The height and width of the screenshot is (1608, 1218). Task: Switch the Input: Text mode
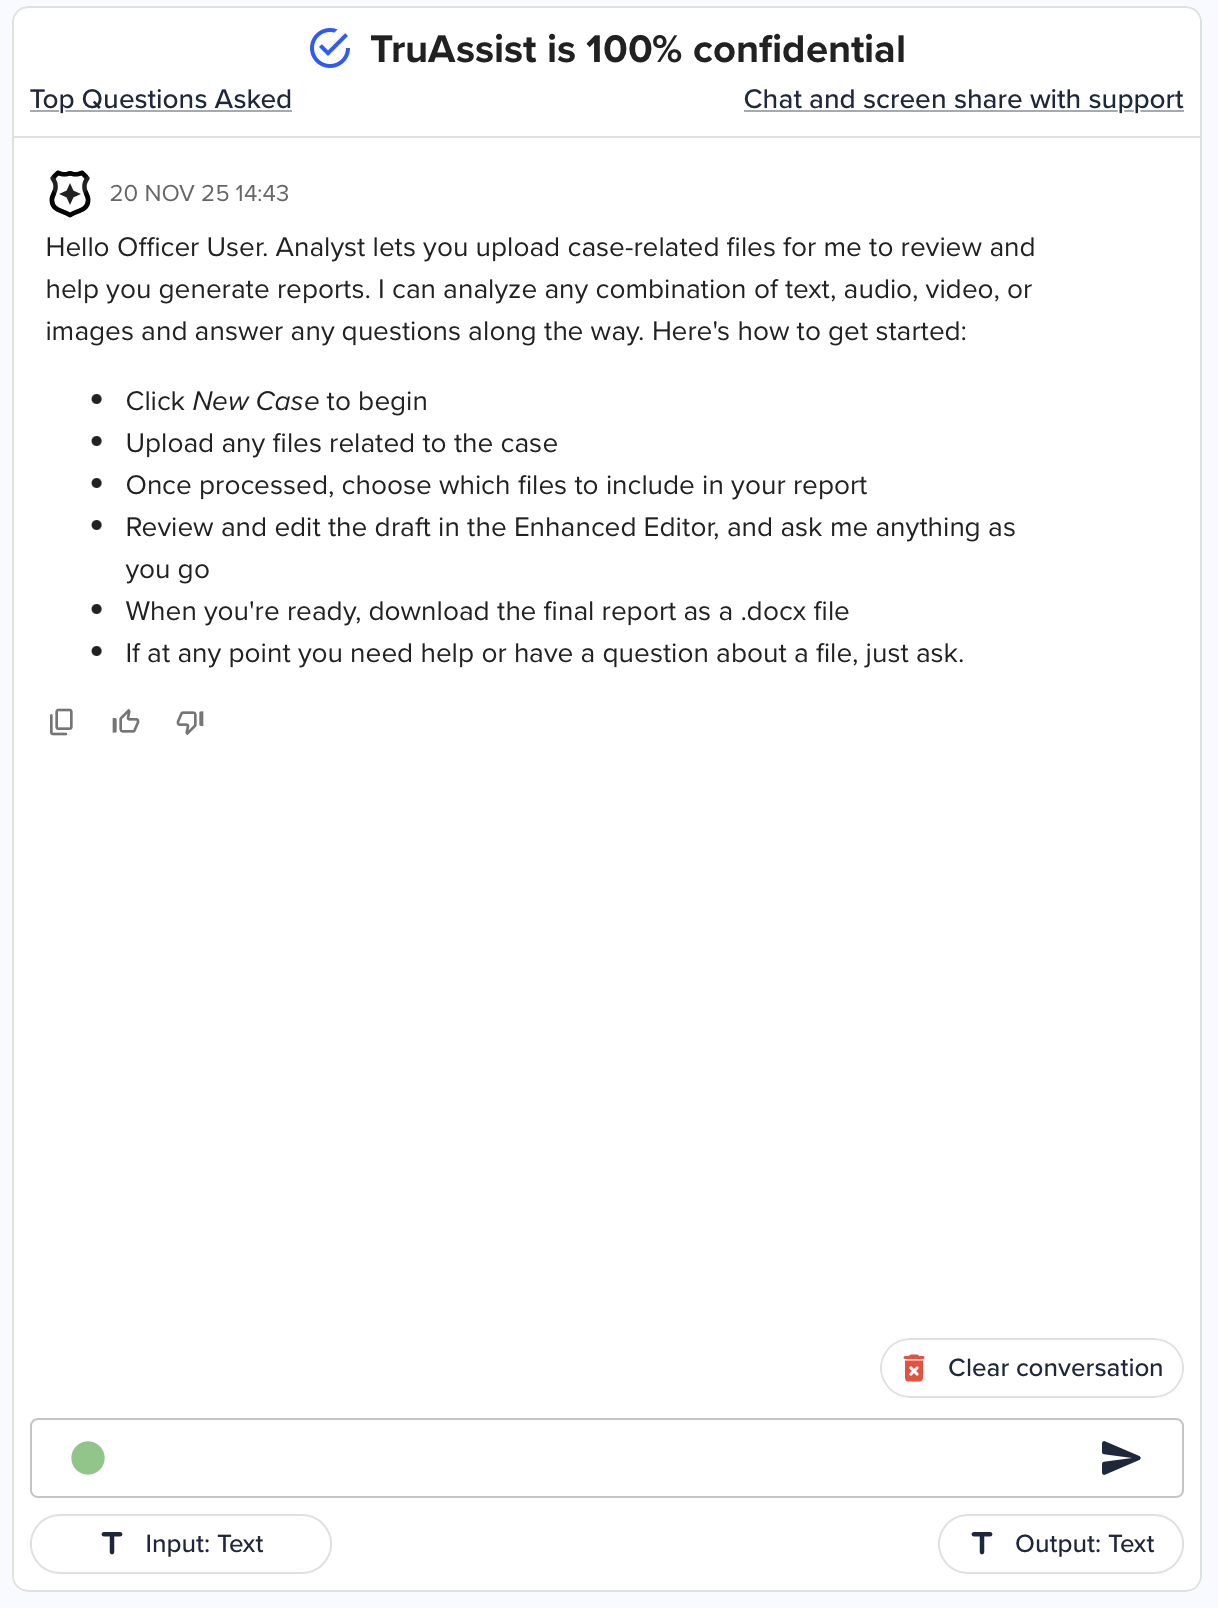(x=181, y=1544)
